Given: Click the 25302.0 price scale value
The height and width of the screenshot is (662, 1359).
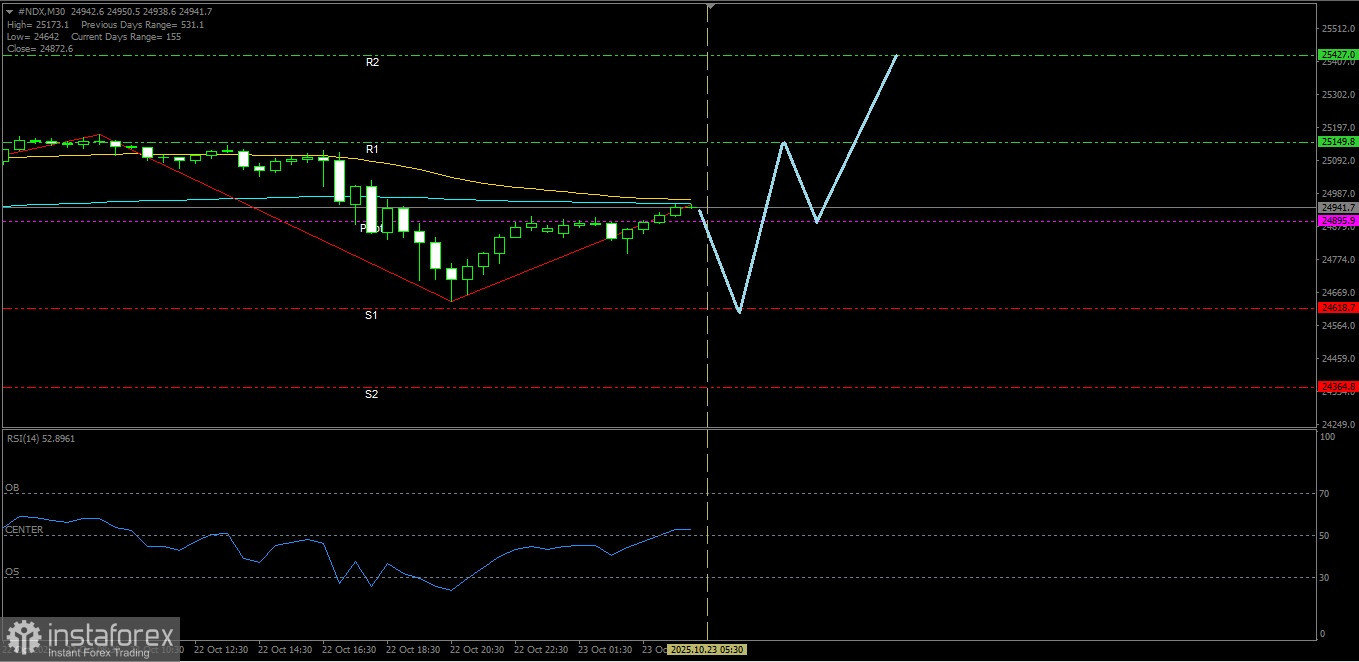Looking at the screenshot, I should [1337, 95].
